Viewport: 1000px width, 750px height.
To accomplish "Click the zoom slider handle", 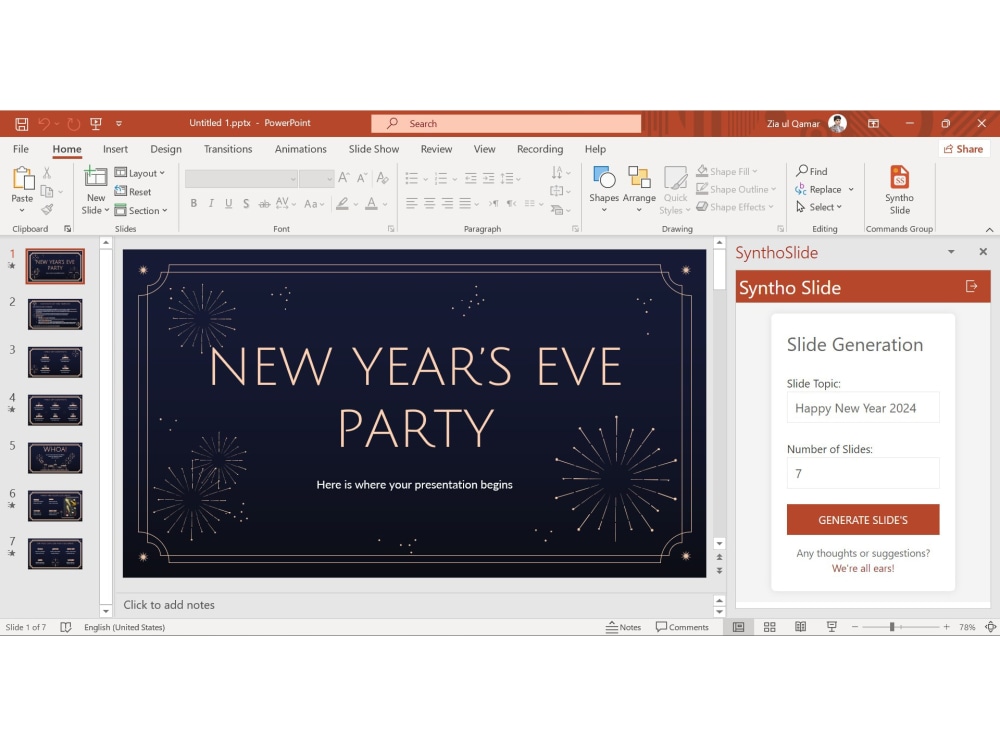I will pyautogui.click(x=892, y=627).
